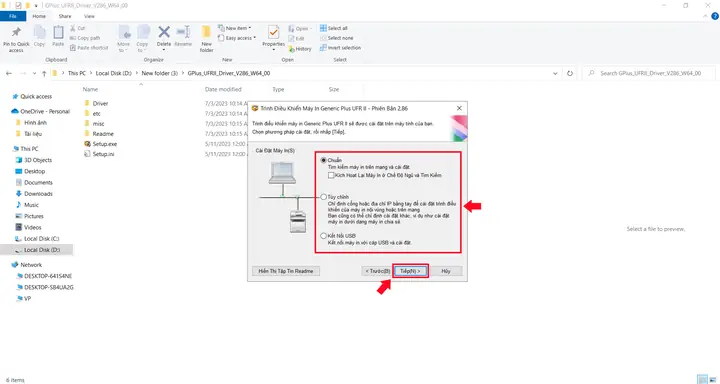Click History in the Open group

300,49
